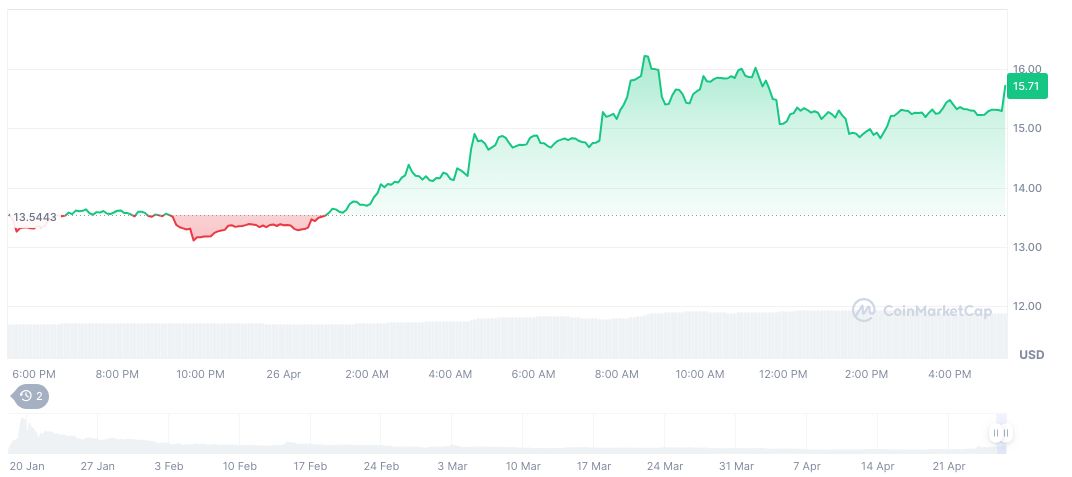Screen dimensions: 1072x477
Task: Click the green 15.71 current price tag
Action: pos(1028,87)
